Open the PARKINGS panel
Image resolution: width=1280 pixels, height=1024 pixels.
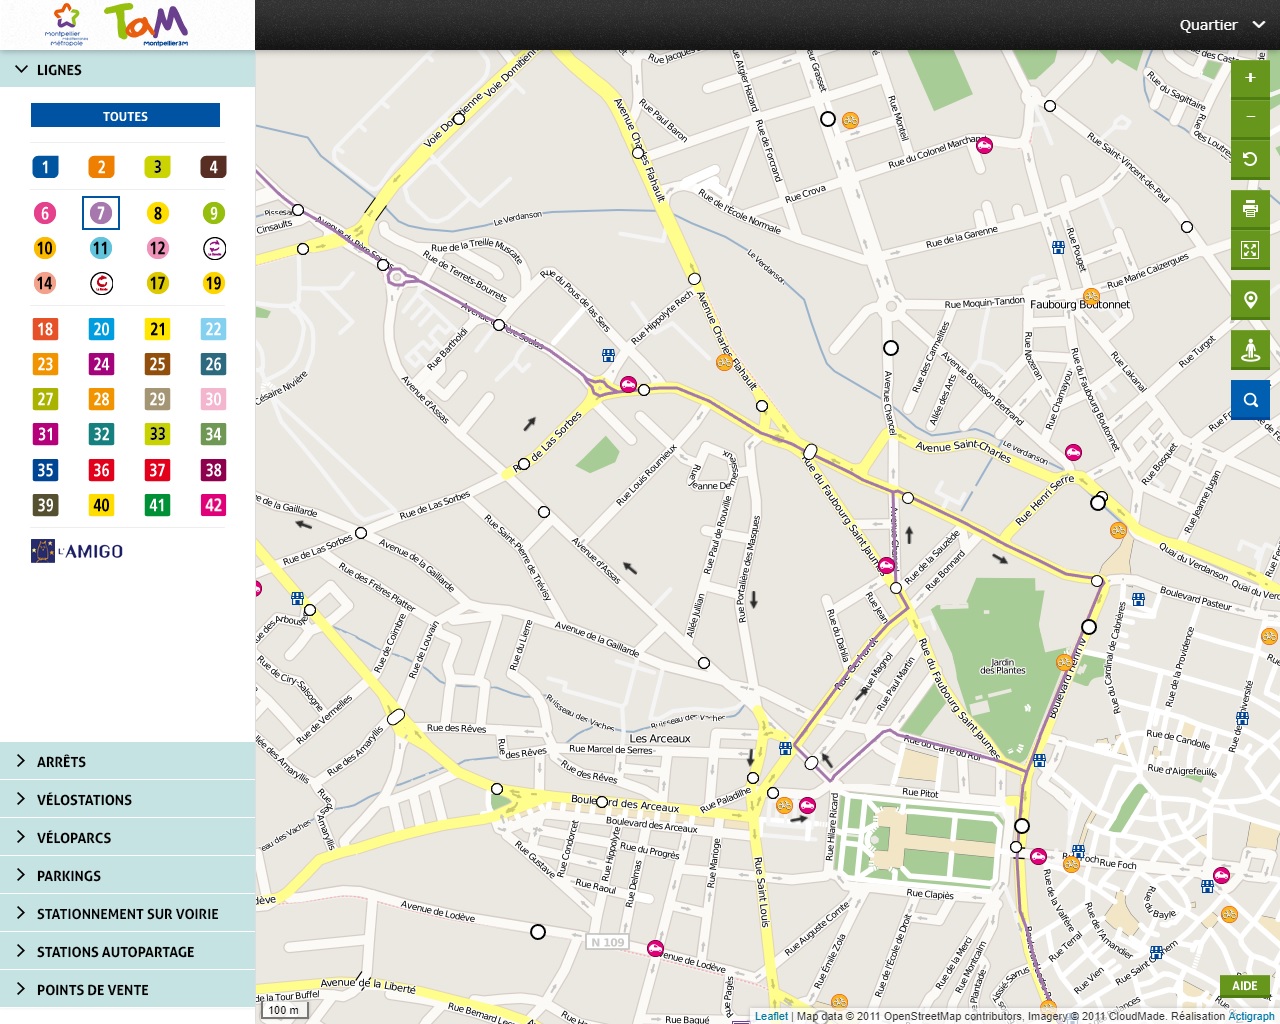(x=68, y=876)
